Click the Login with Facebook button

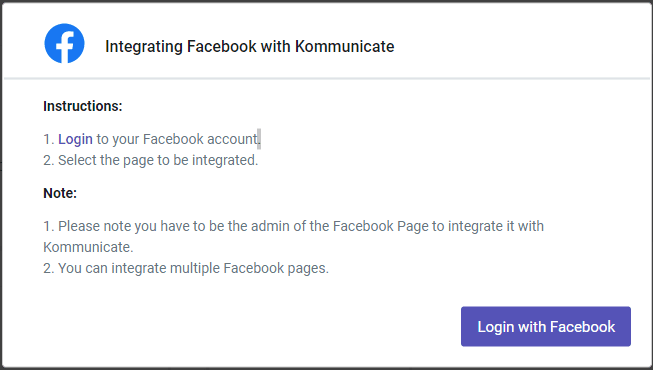coord(546,327)
